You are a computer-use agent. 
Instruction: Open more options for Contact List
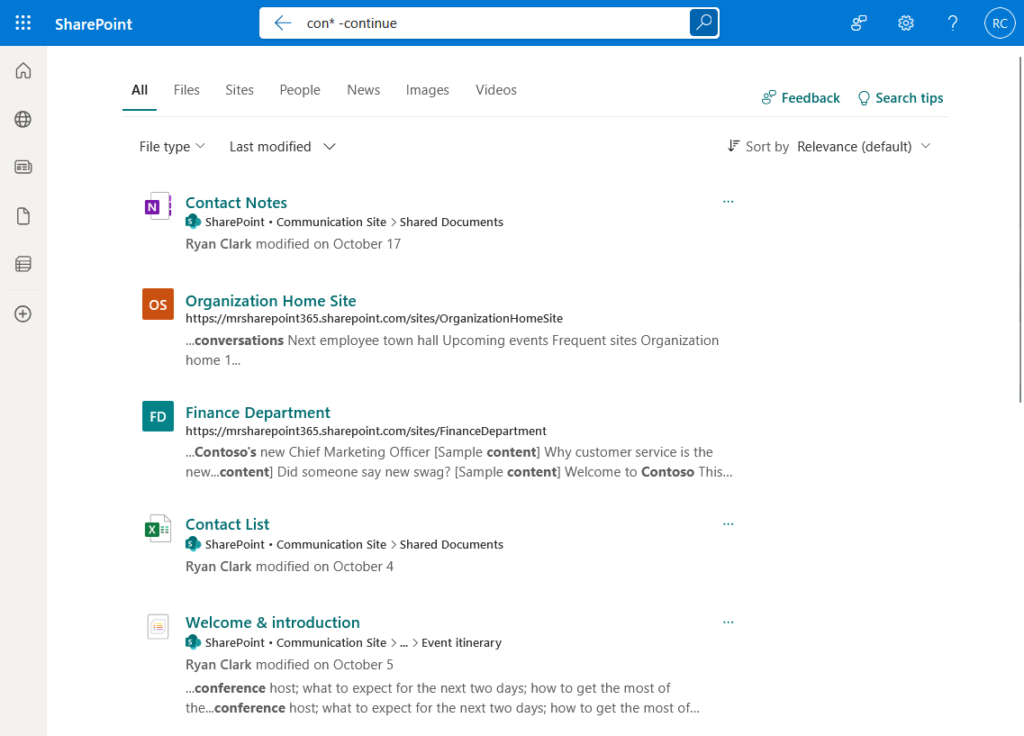728,524
